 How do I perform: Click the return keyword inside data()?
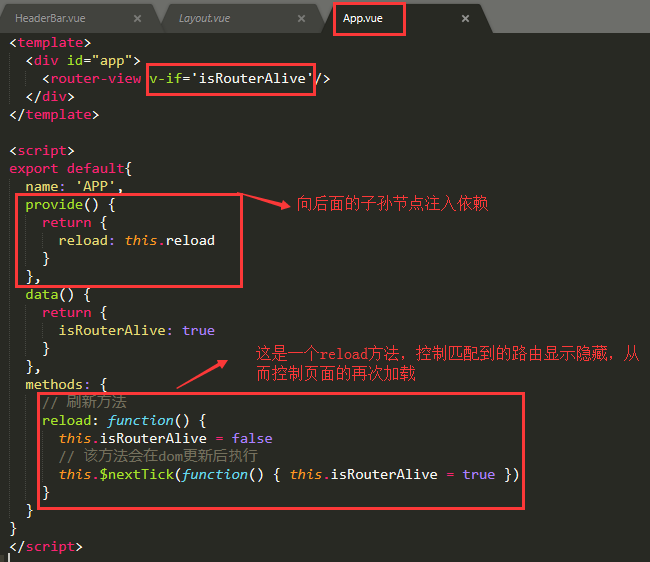67,313
